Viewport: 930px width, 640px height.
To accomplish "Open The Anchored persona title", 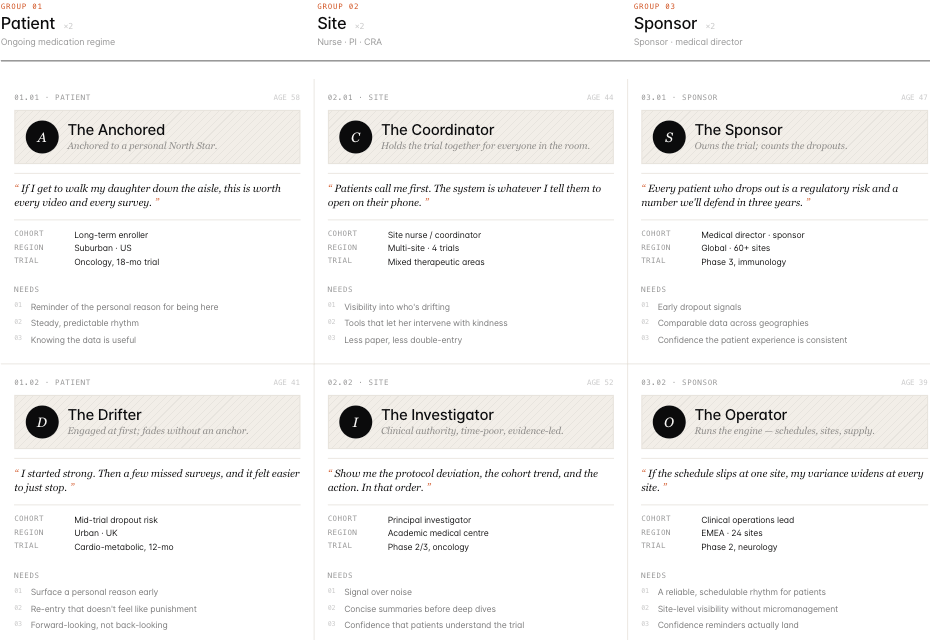I will coord(116,130).
